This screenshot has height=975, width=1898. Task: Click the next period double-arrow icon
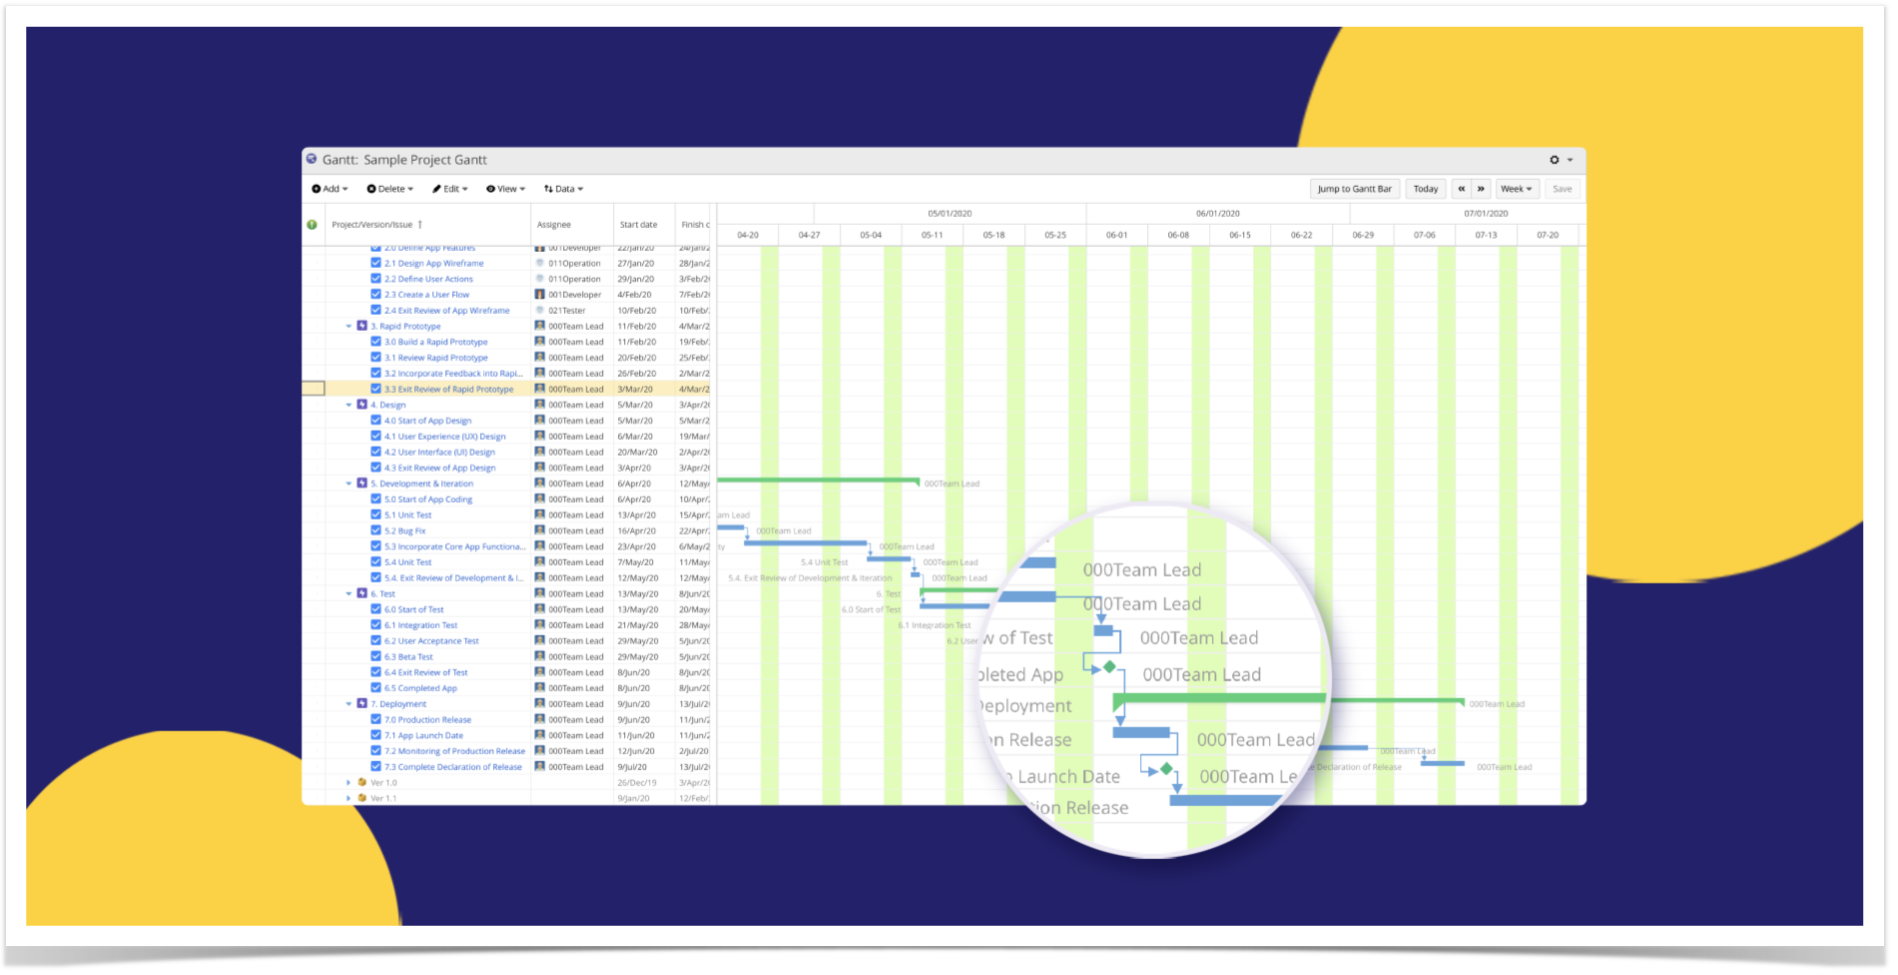click(x=1481, y=189)
